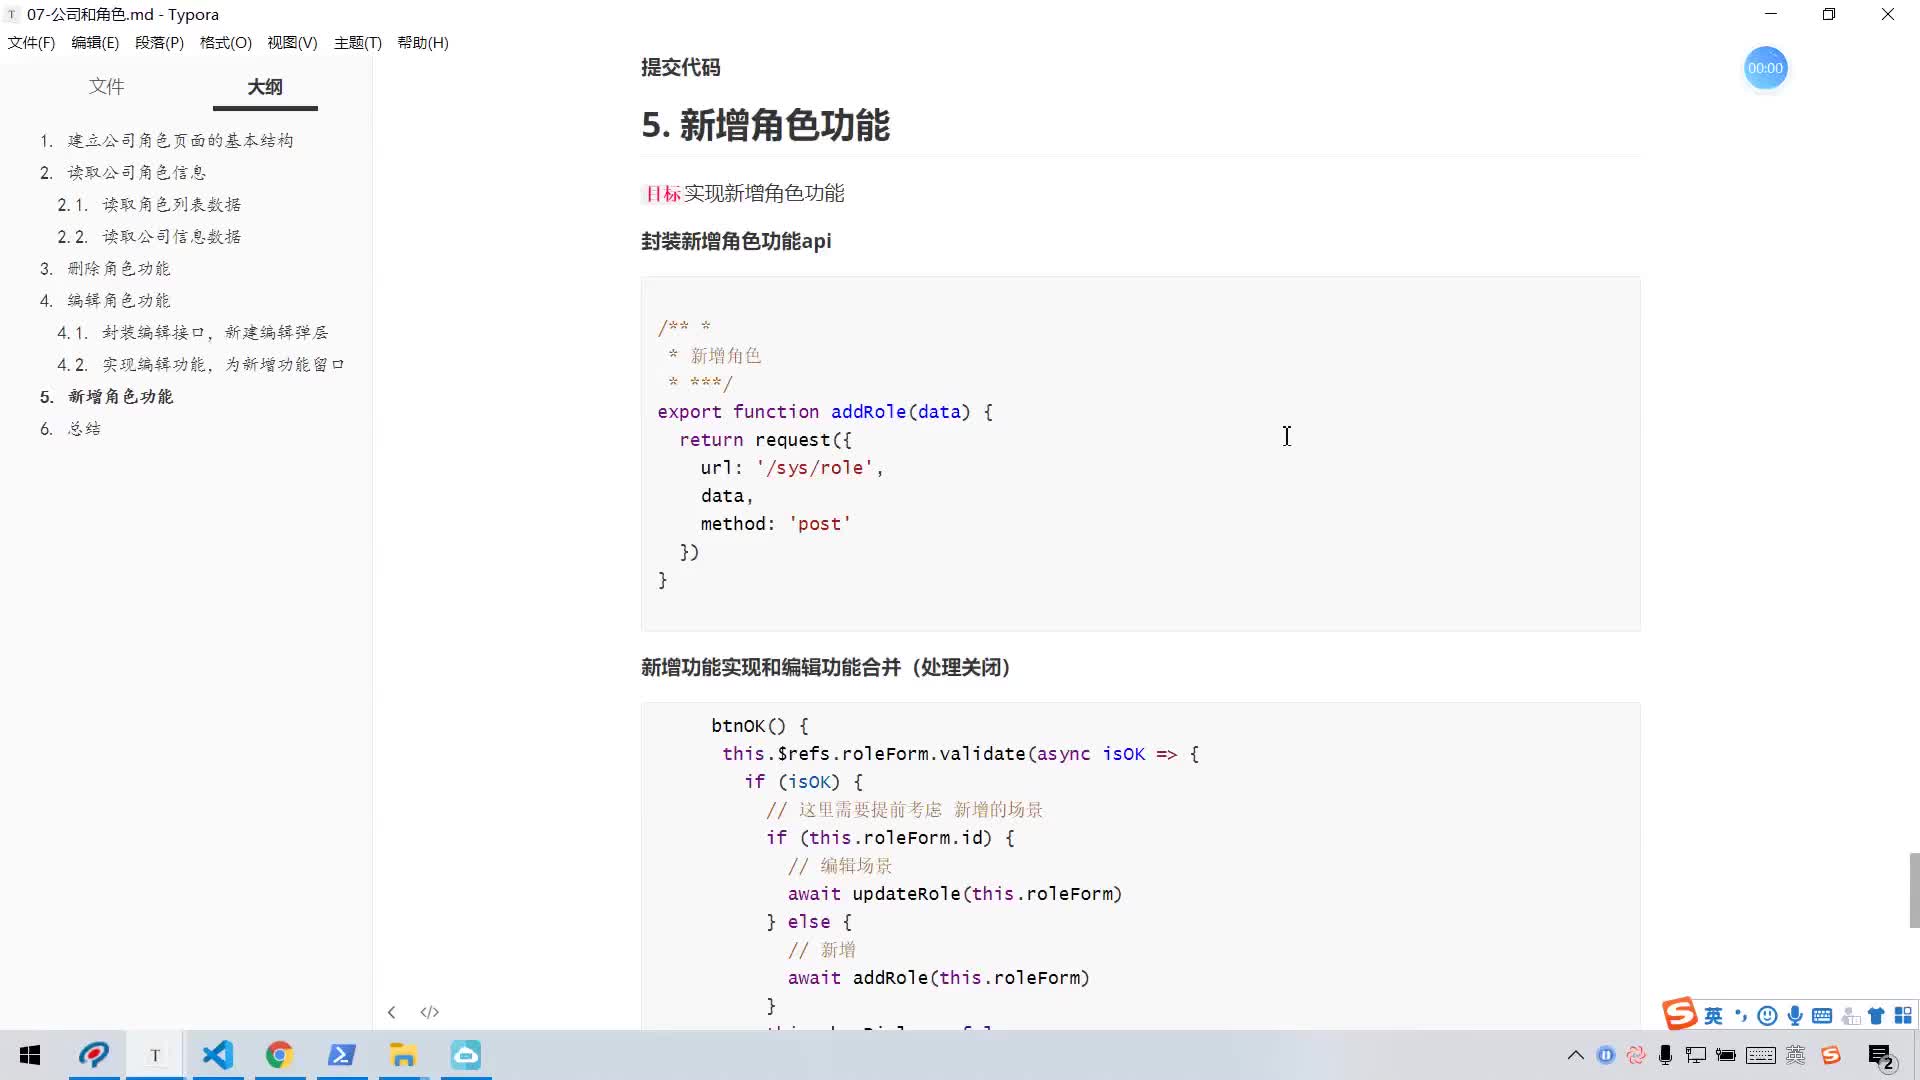Click the await addRole(this.roleForm) line
1920x1080 pixels.
pyautogui.click(x=938, y=978)
